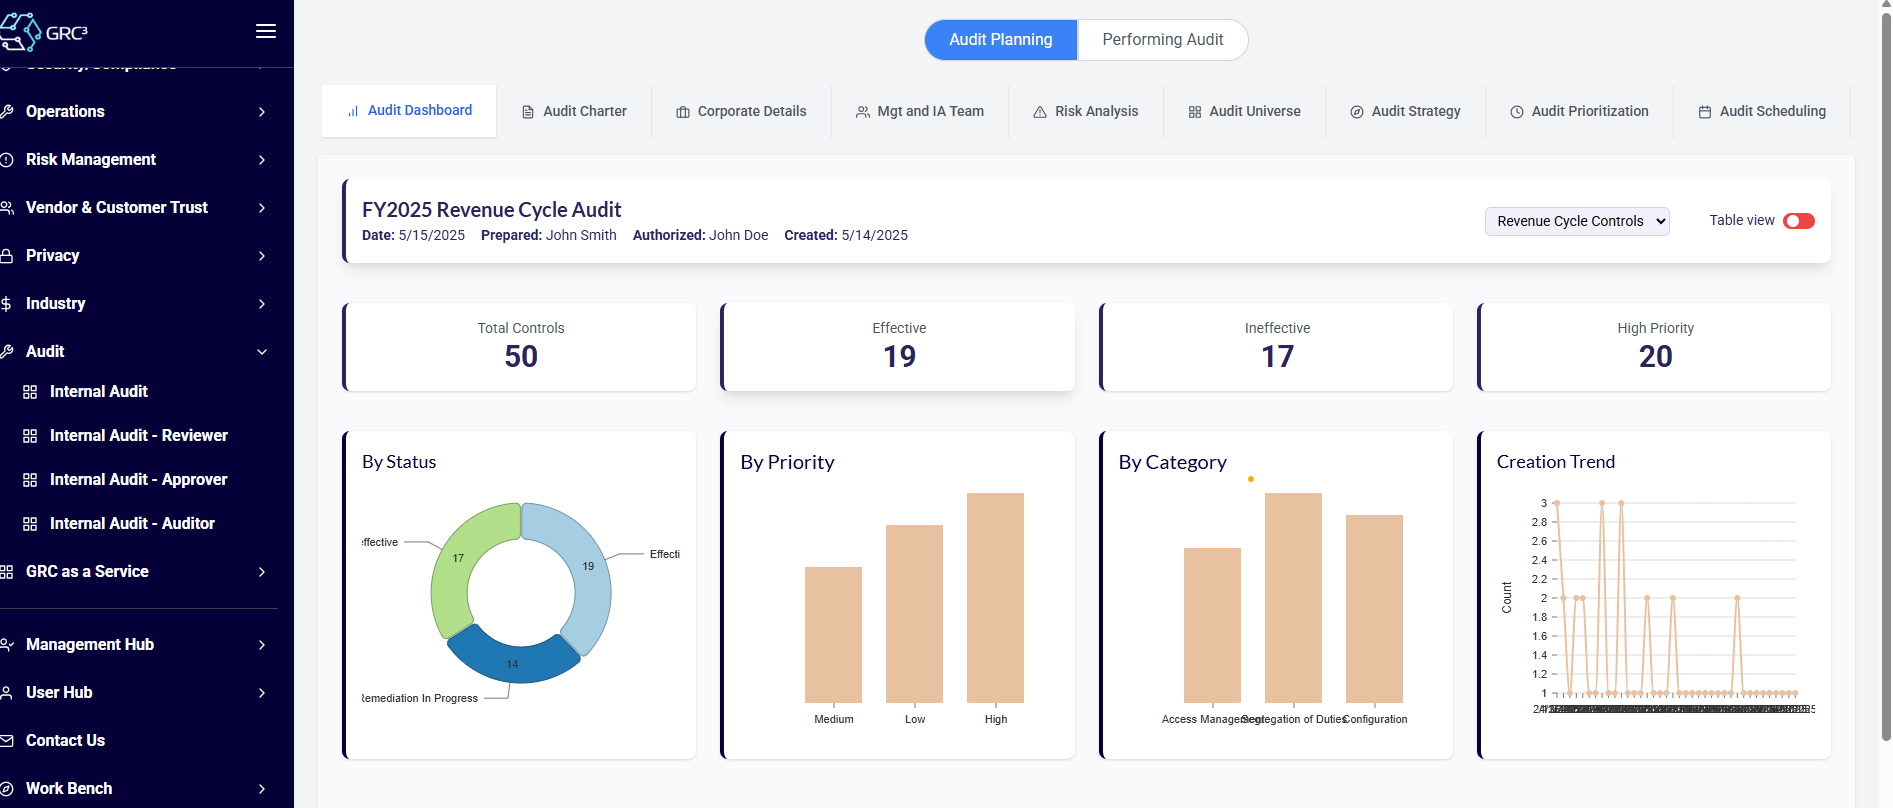The width and height of the screenshot is (1893, 808).
Task: Click the High bar in By Priority chart
Action: tap(995, 598)
